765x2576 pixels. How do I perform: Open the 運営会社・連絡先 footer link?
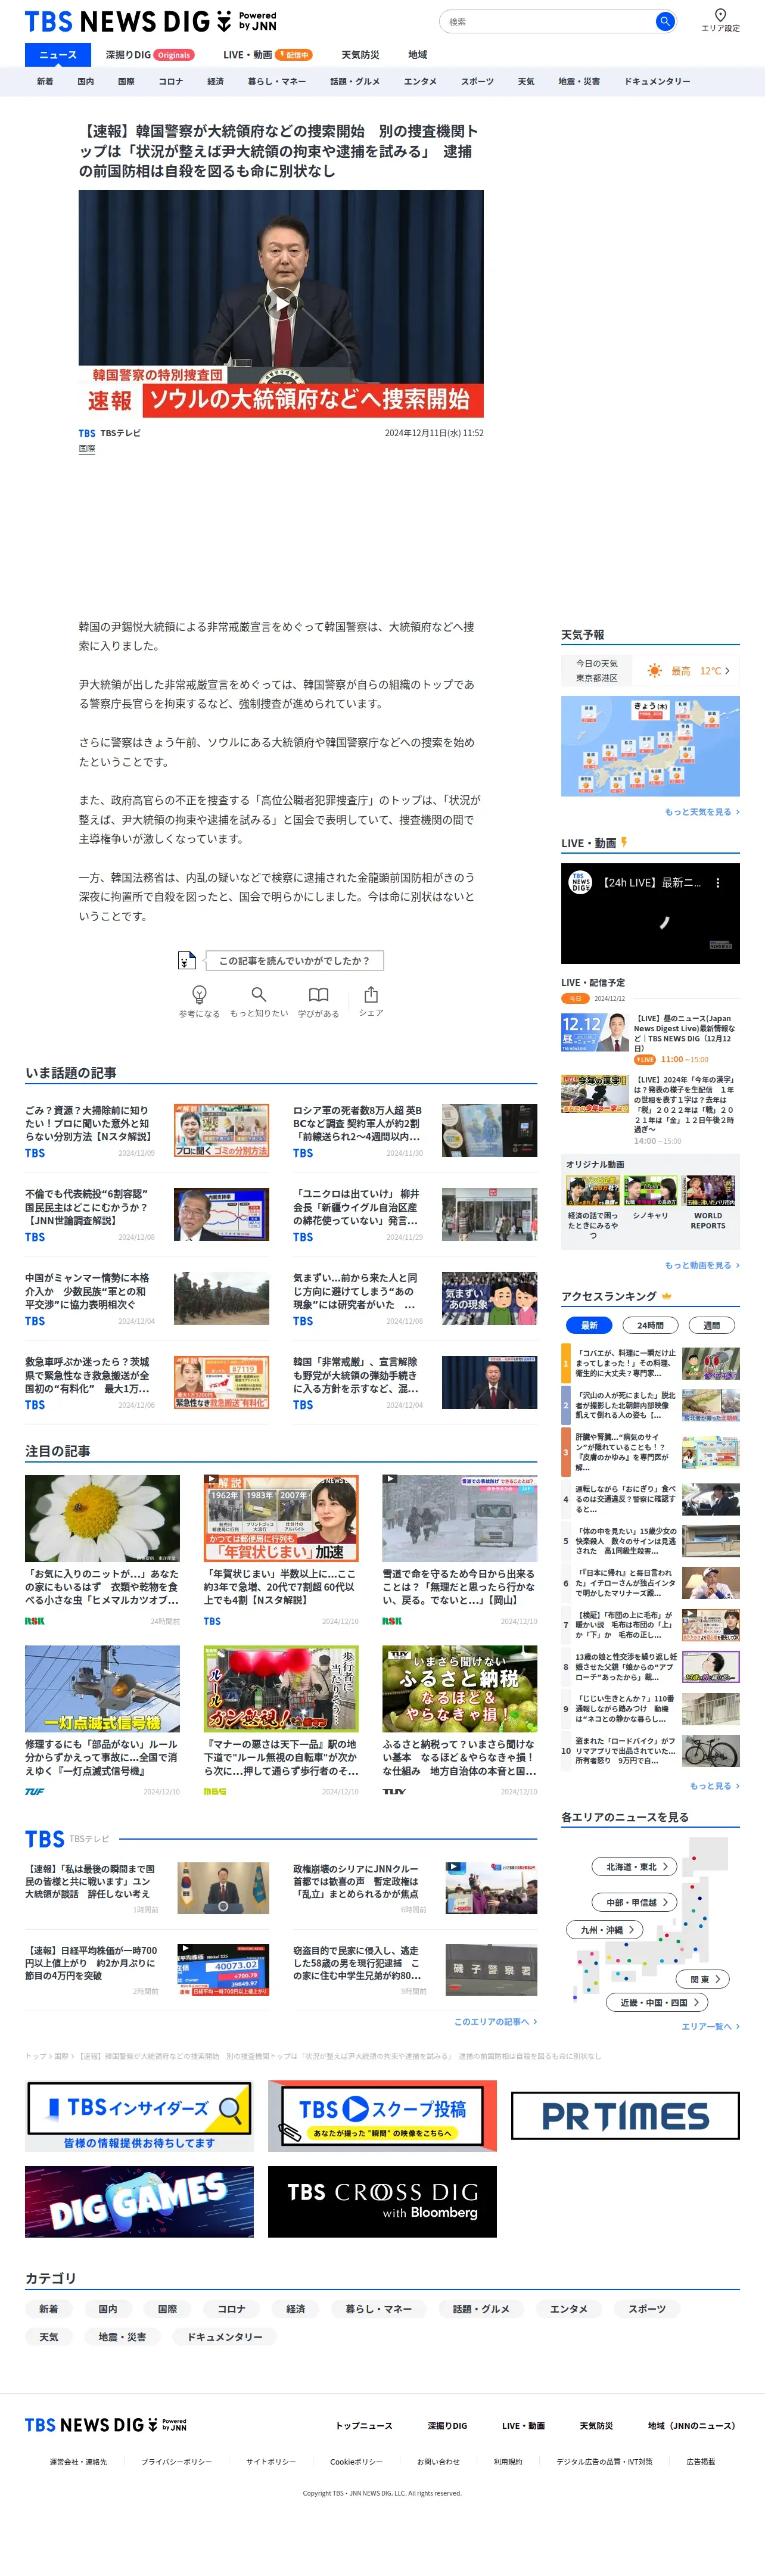coord(78,2461)
